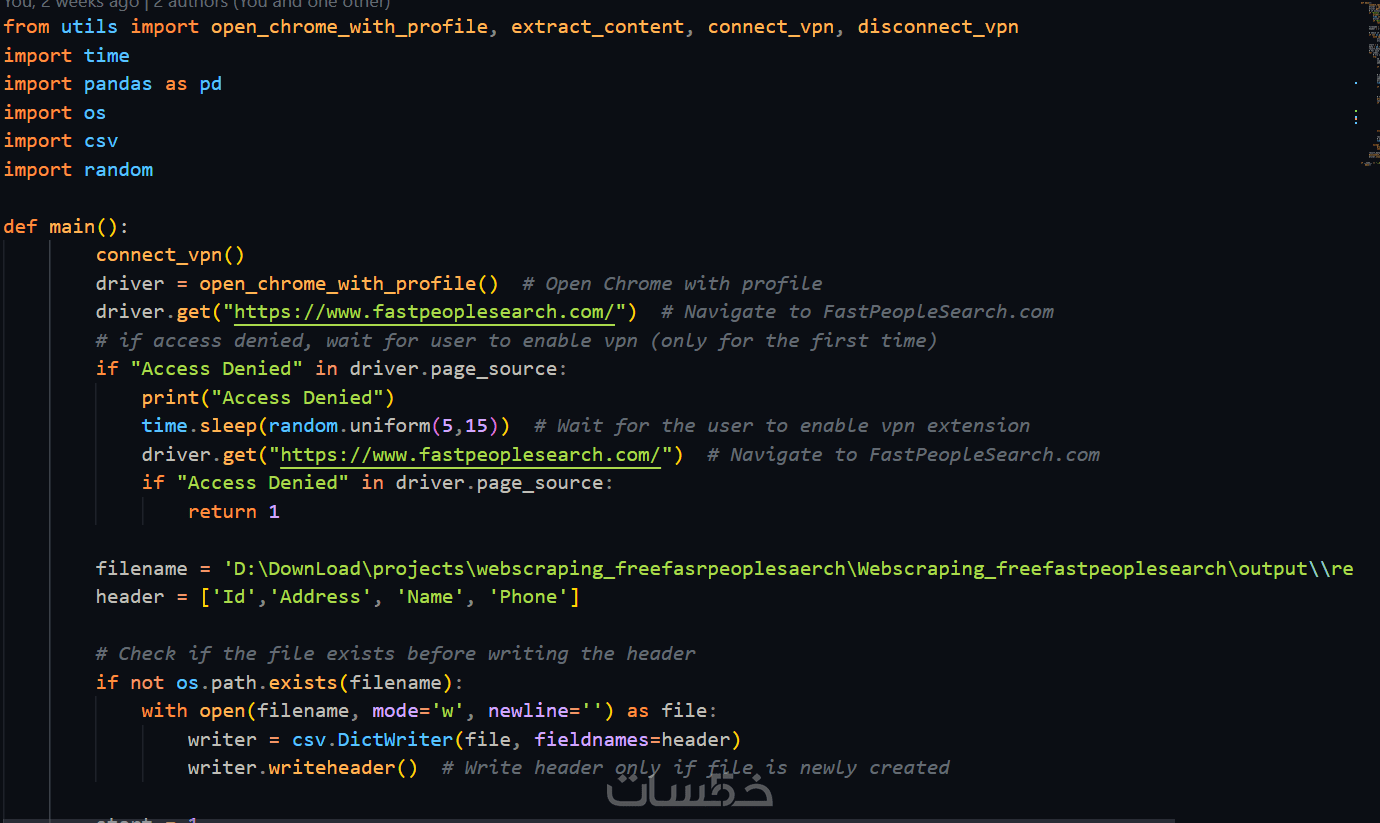Open the fastpeoplesearch.com link below time.sleep line
Image resolution: width=1380 pixels, height=823 pixels.
471,455
